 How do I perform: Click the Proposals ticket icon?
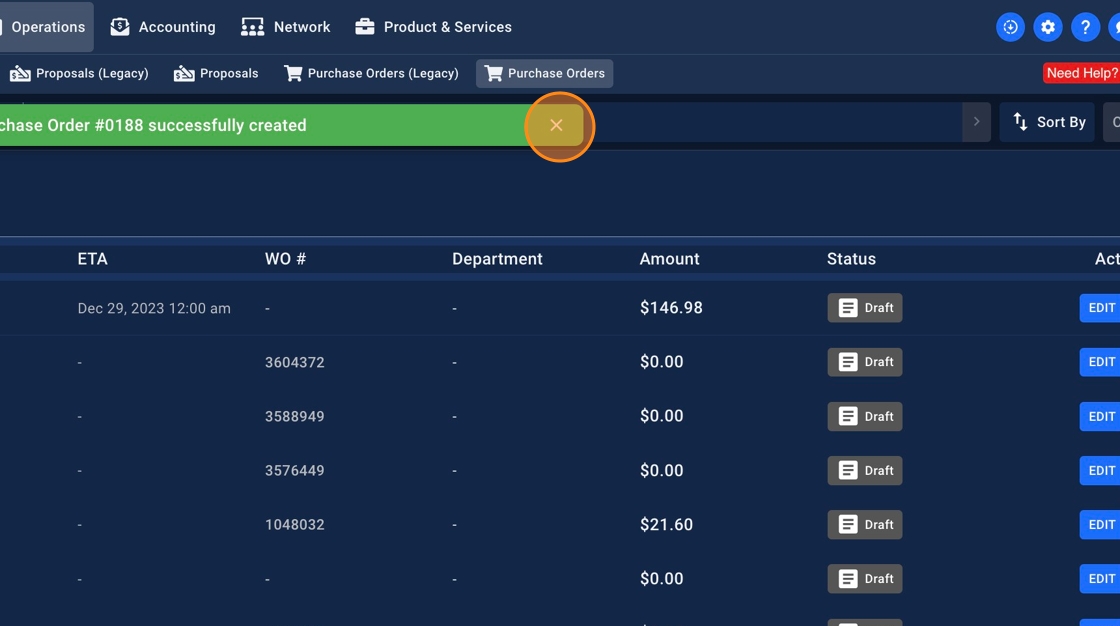184,74
